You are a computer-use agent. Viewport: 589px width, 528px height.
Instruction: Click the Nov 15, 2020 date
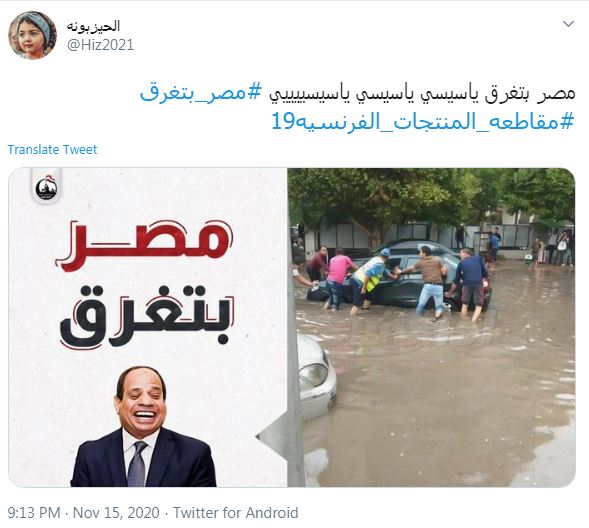coord(116,513)
